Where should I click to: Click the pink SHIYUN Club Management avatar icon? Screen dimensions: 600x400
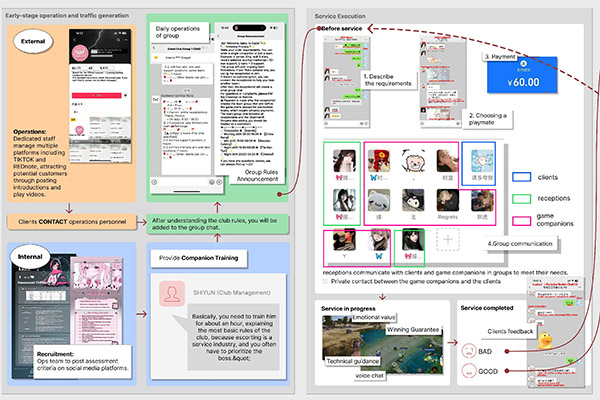(172, 294)
